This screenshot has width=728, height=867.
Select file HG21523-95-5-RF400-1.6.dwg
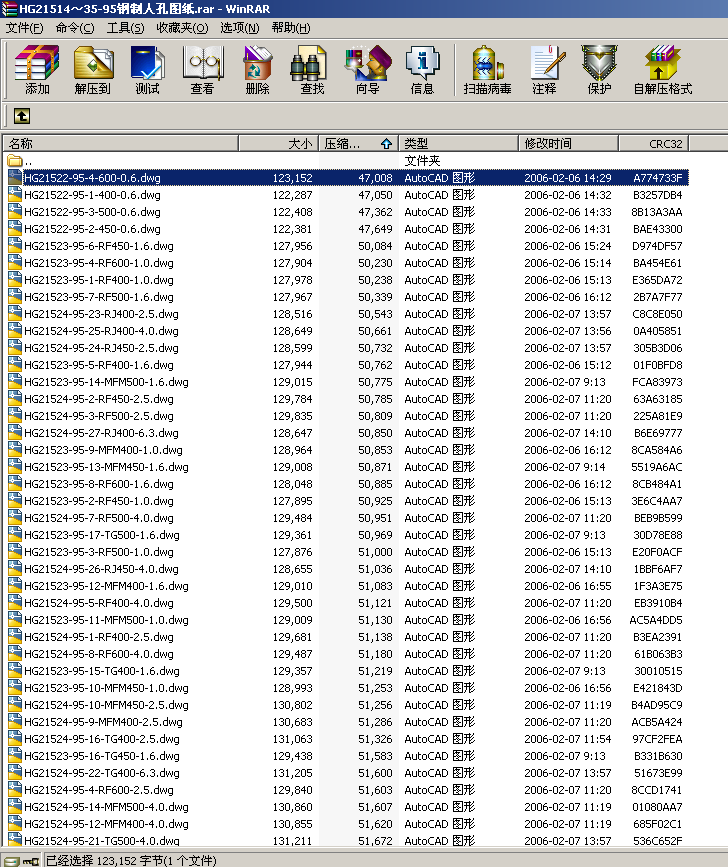pos(98,365)
